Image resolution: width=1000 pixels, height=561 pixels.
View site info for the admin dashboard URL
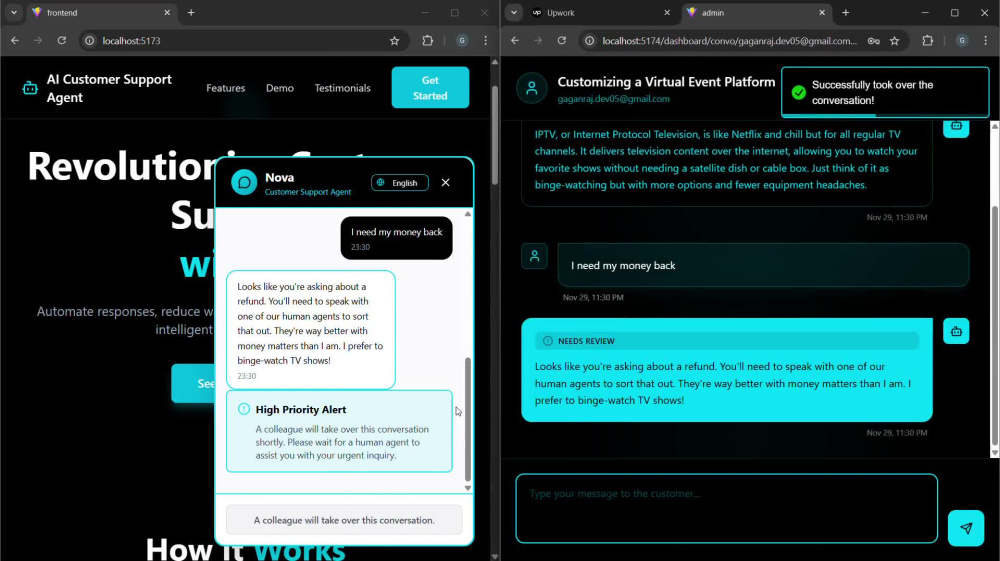point(590,41)
